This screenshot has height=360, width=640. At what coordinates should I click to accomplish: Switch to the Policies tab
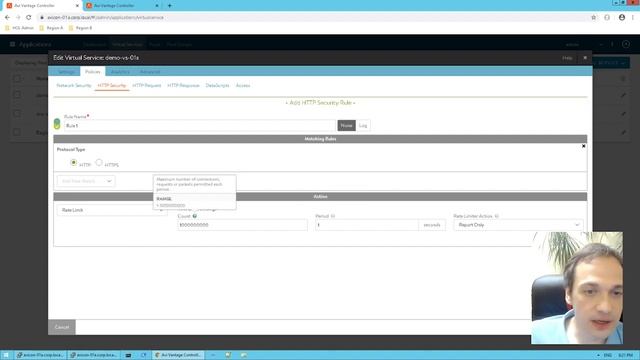click(93, 71)
